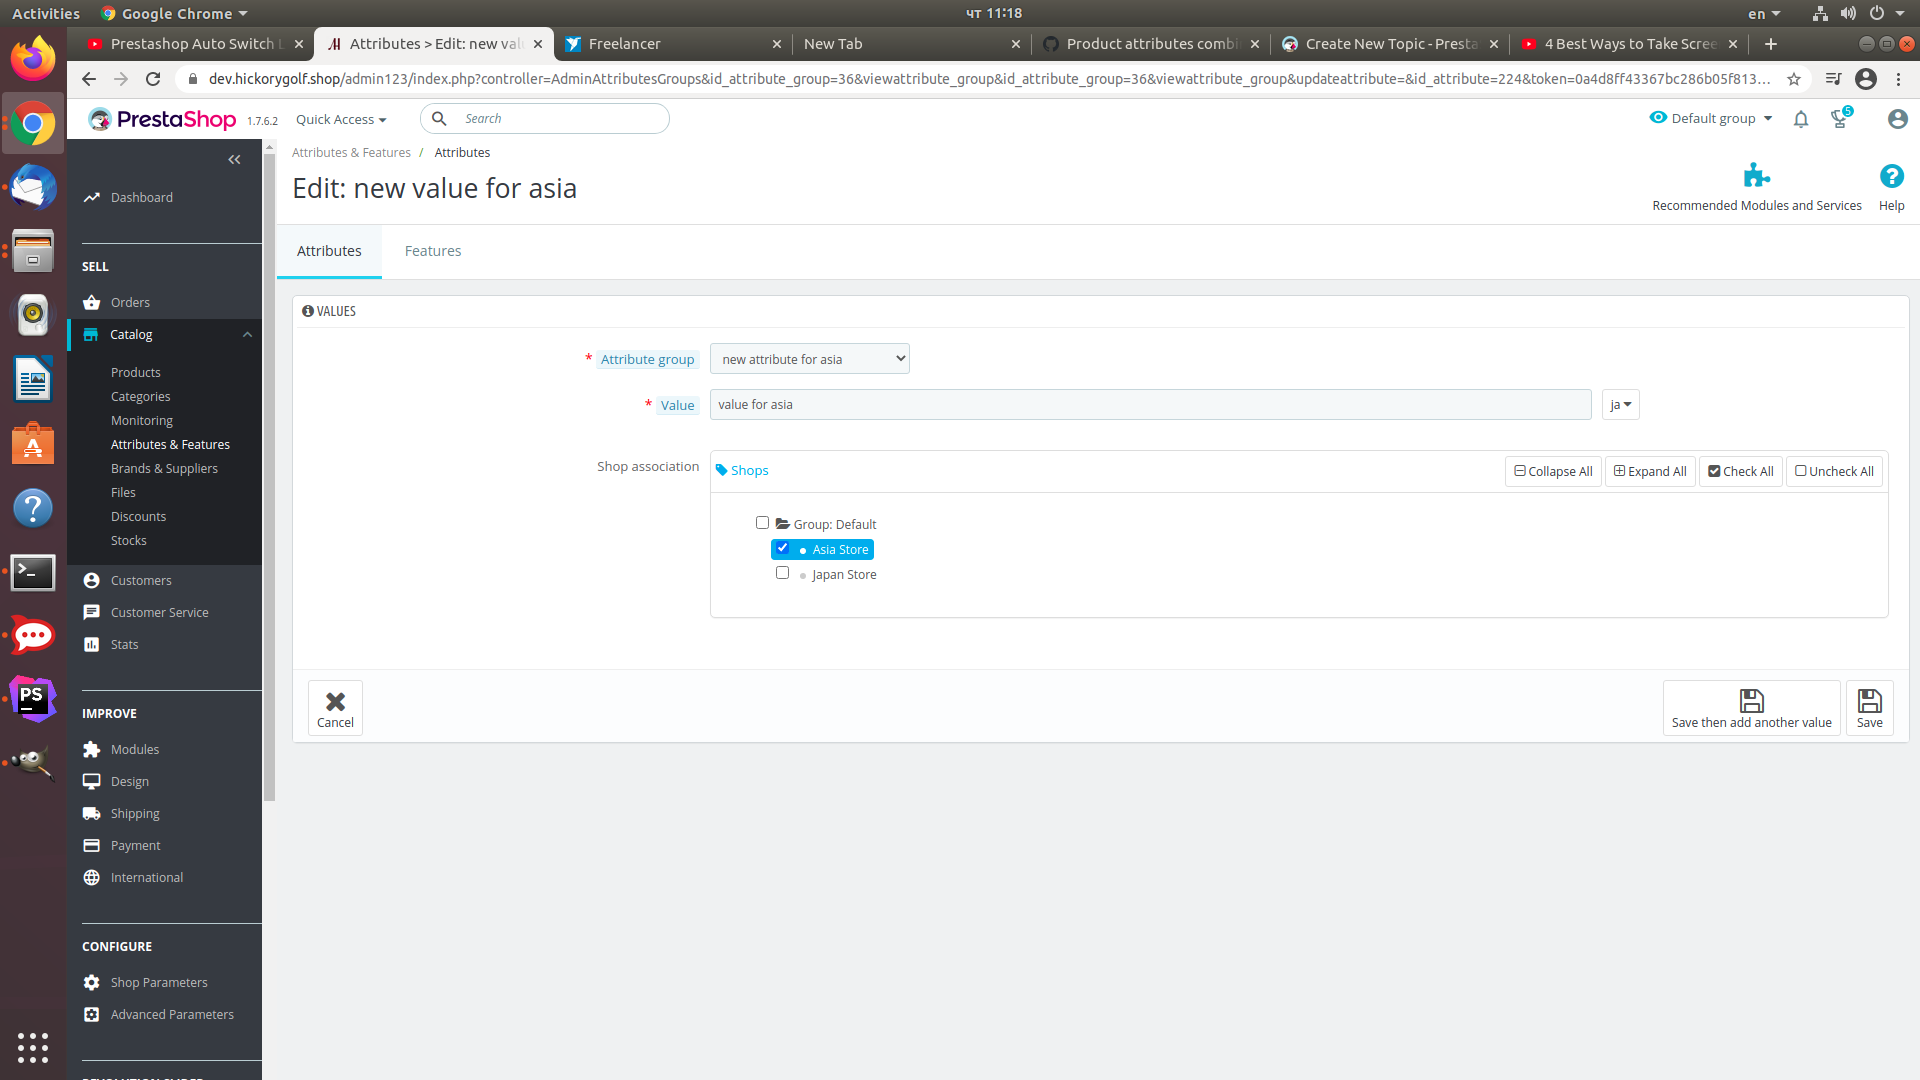Open the en keyboard language indicator
The height and width of the screenshot is (1080, 1920).
pyautogui.click(x=1764, y=13)
